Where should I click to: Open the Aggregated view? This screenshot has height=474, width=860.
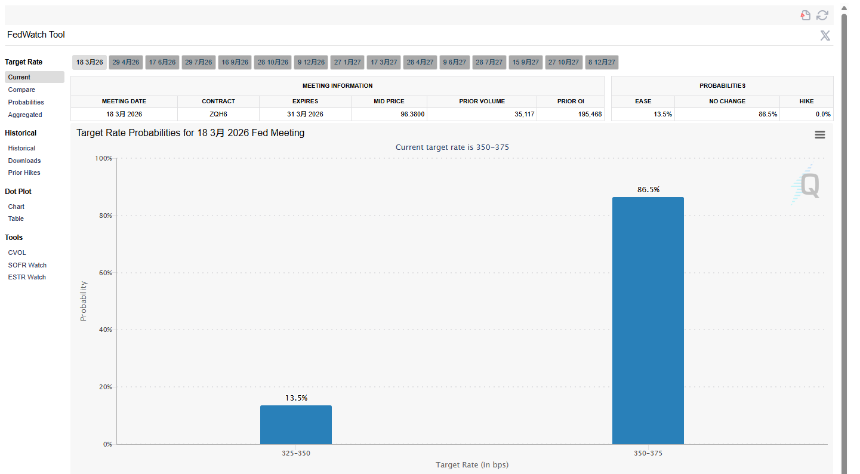pos(25,115)
